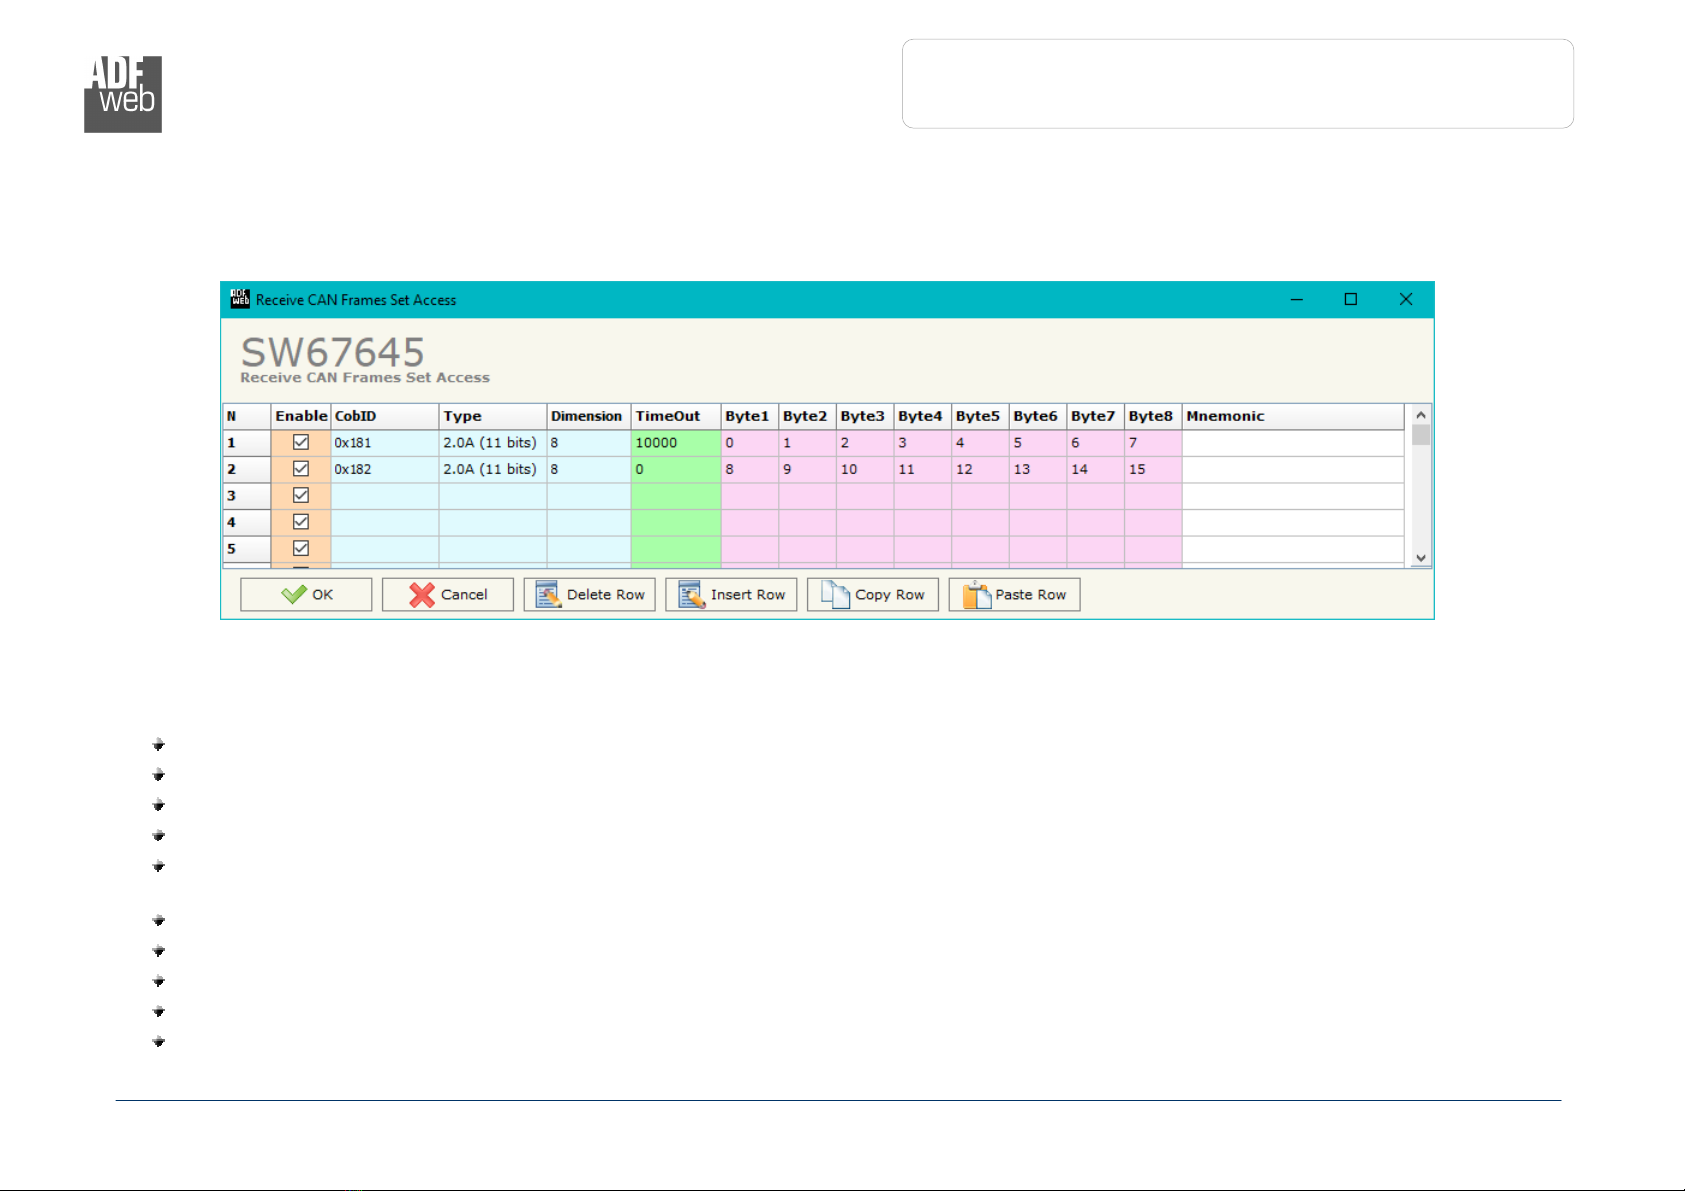Screen dimensions: 1685x1191
Task: Select the CobID cell 0x181
Action: pos(385,443)
